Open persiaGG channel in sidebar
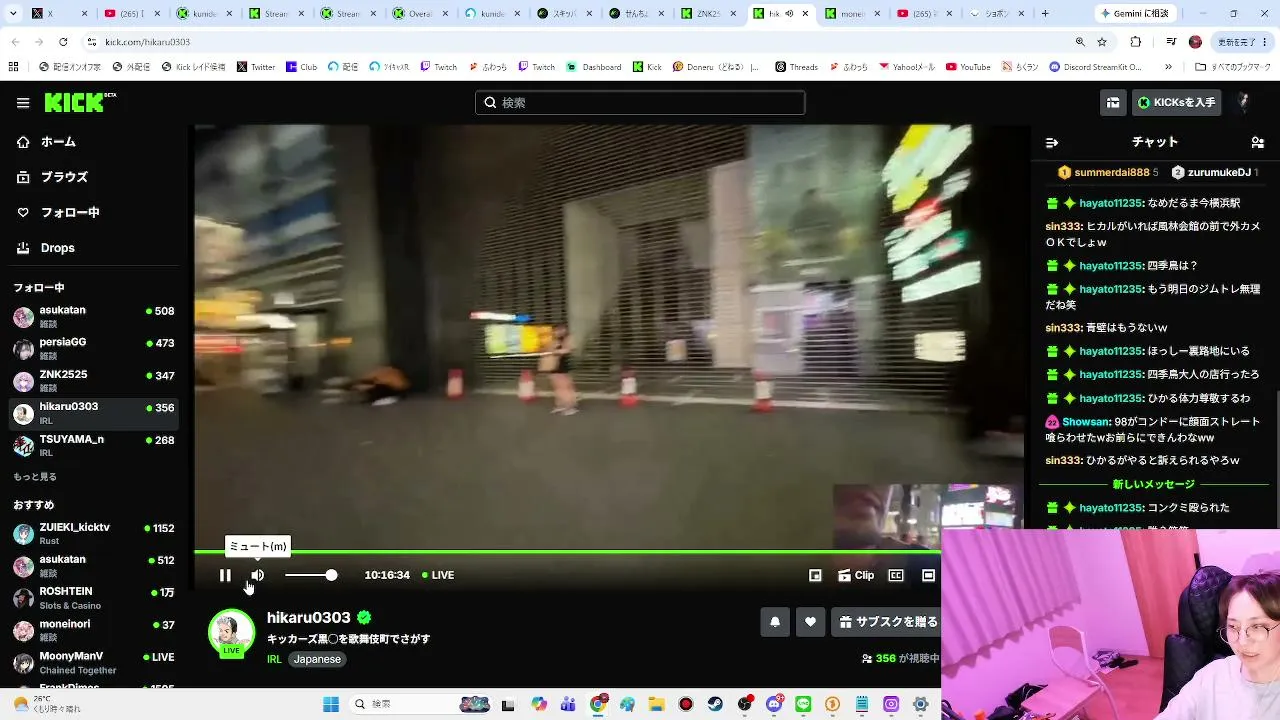The width and height of the screenshot is (1280, 720). [x=95, y=348]
